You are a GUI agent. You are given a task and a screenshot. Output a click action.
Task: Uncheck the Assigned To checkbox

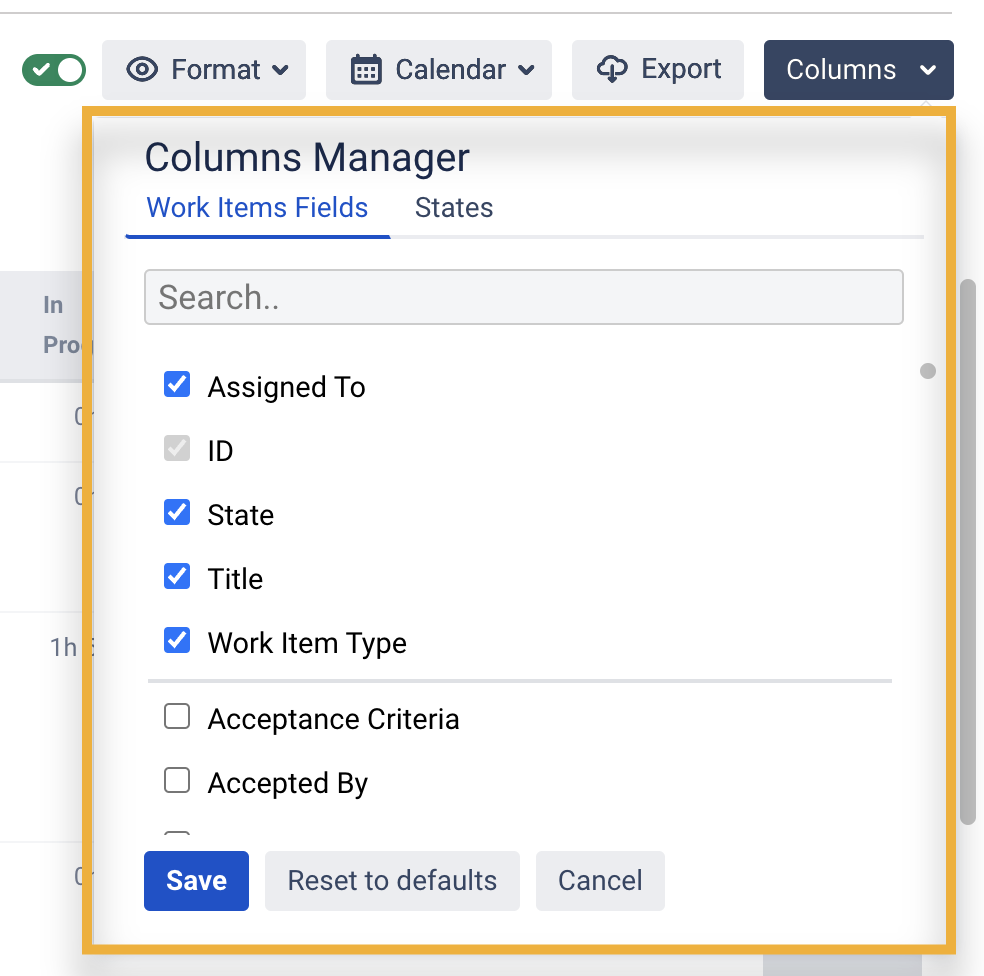[177, 385]
